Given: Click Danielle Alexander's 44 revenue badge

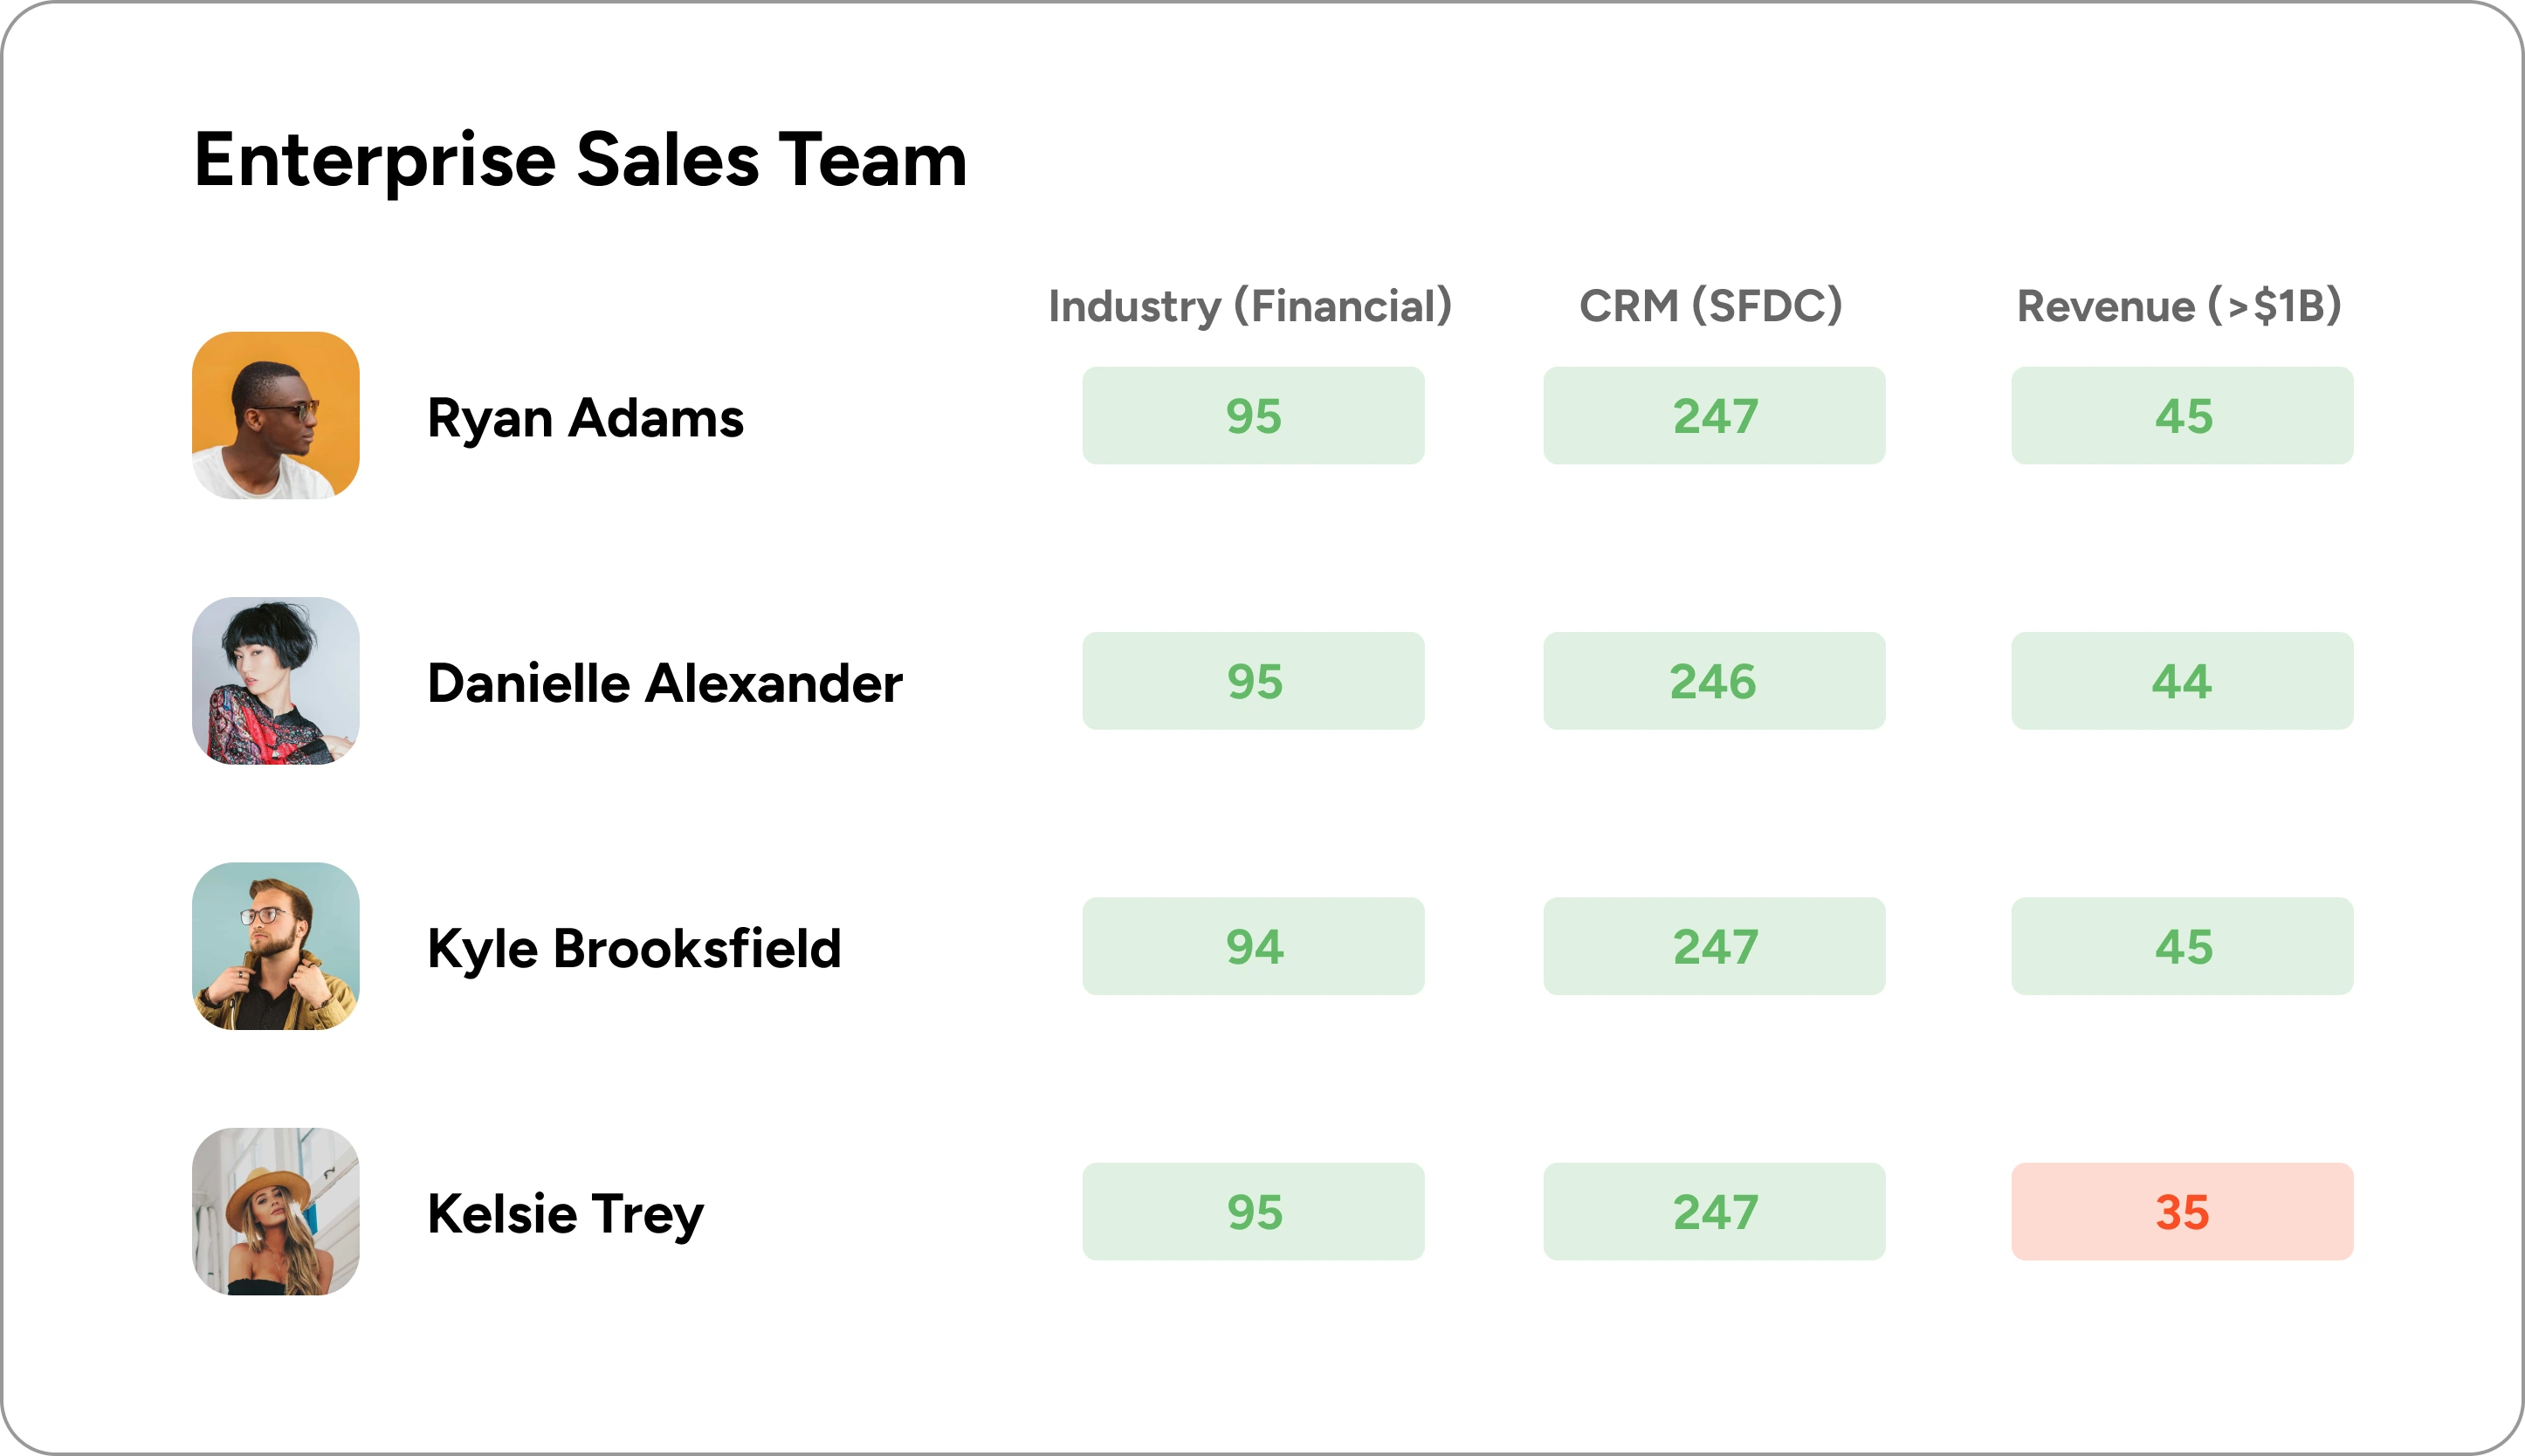Looking at the screenshot, I should [x=2182, y=681].
